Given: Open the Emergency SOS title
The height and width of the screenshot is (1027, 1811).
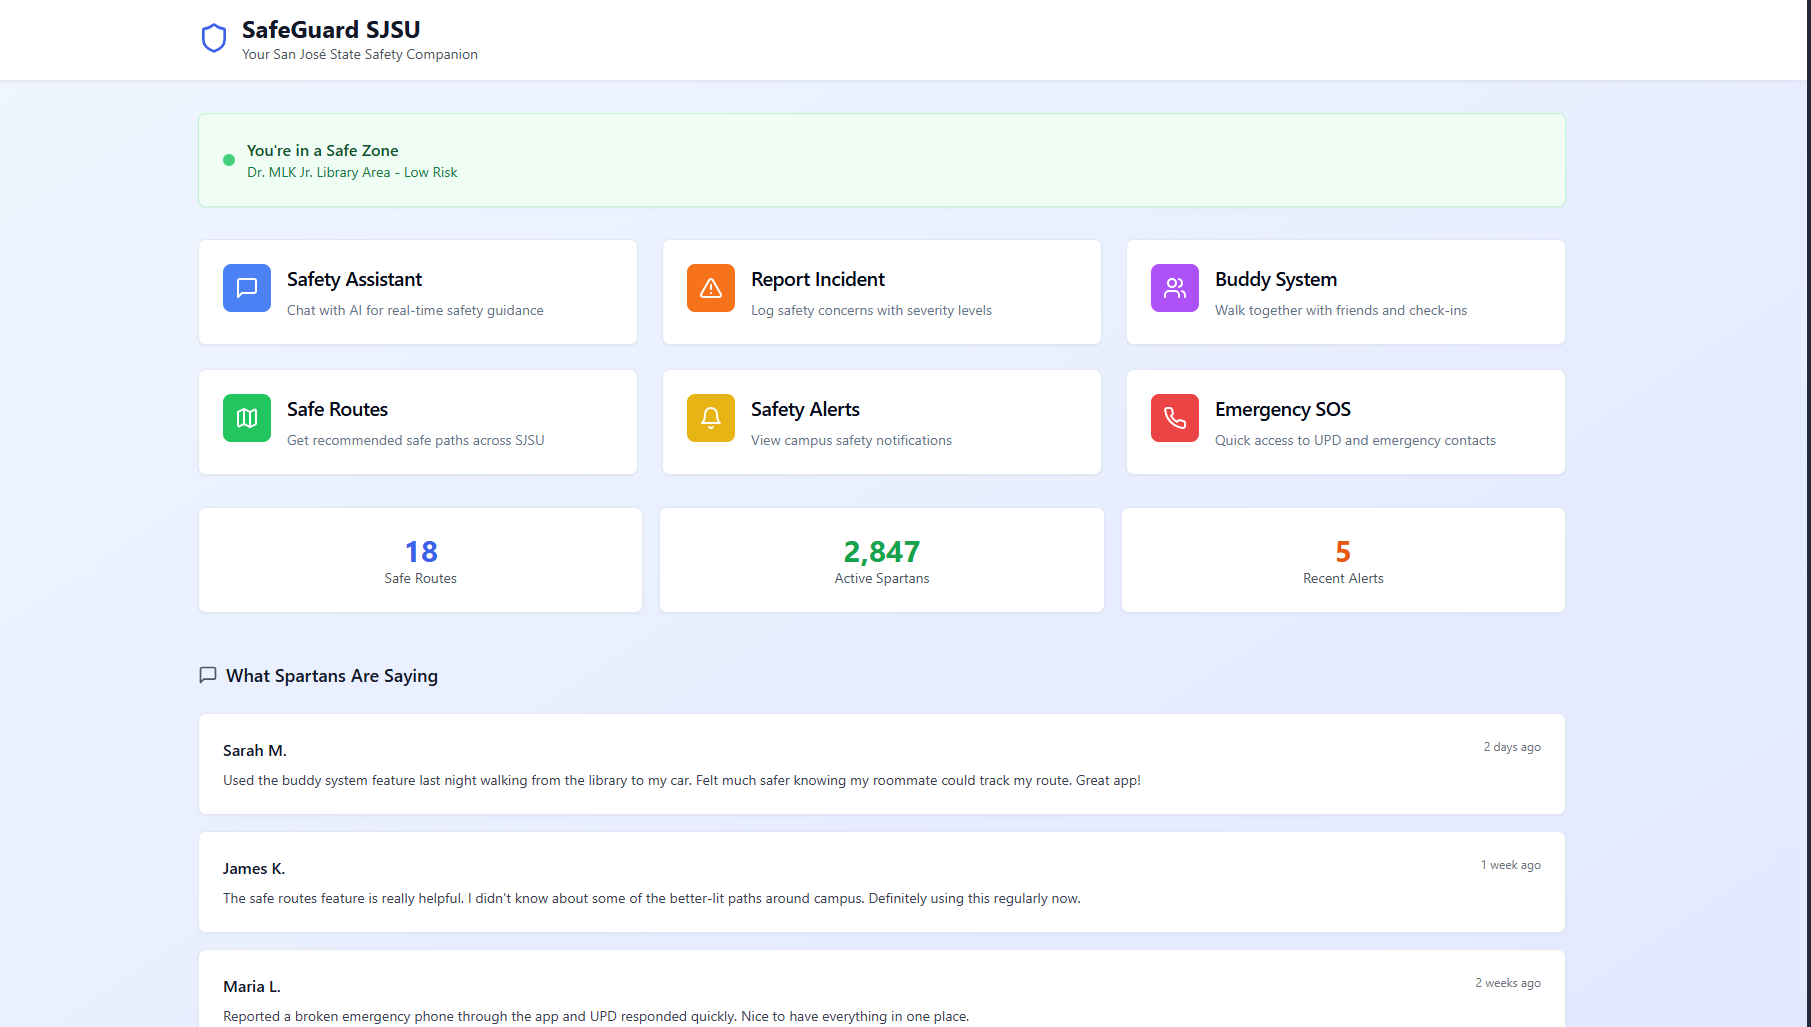Looking at the screenshot, I should 1283,409.
